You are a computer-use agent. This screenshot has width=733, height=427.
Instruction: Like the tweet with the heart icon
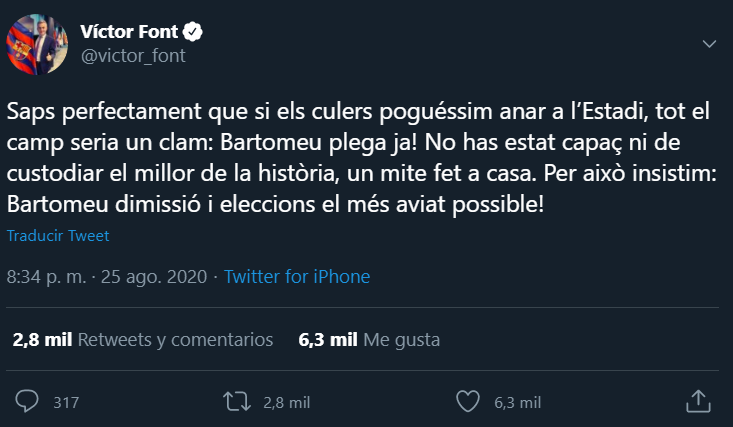468,401
